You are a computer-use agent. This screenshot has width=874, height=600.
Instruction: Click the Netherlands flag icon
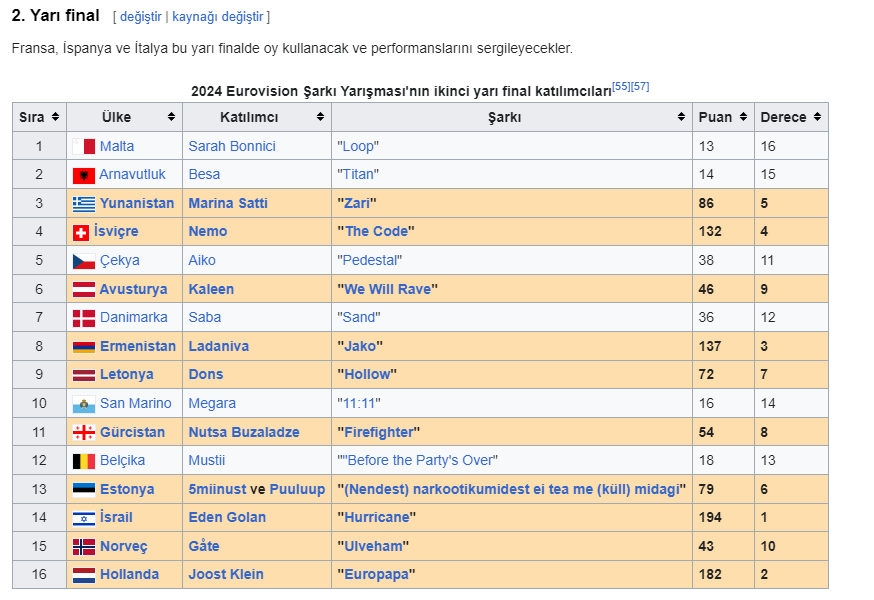(84, 575)
